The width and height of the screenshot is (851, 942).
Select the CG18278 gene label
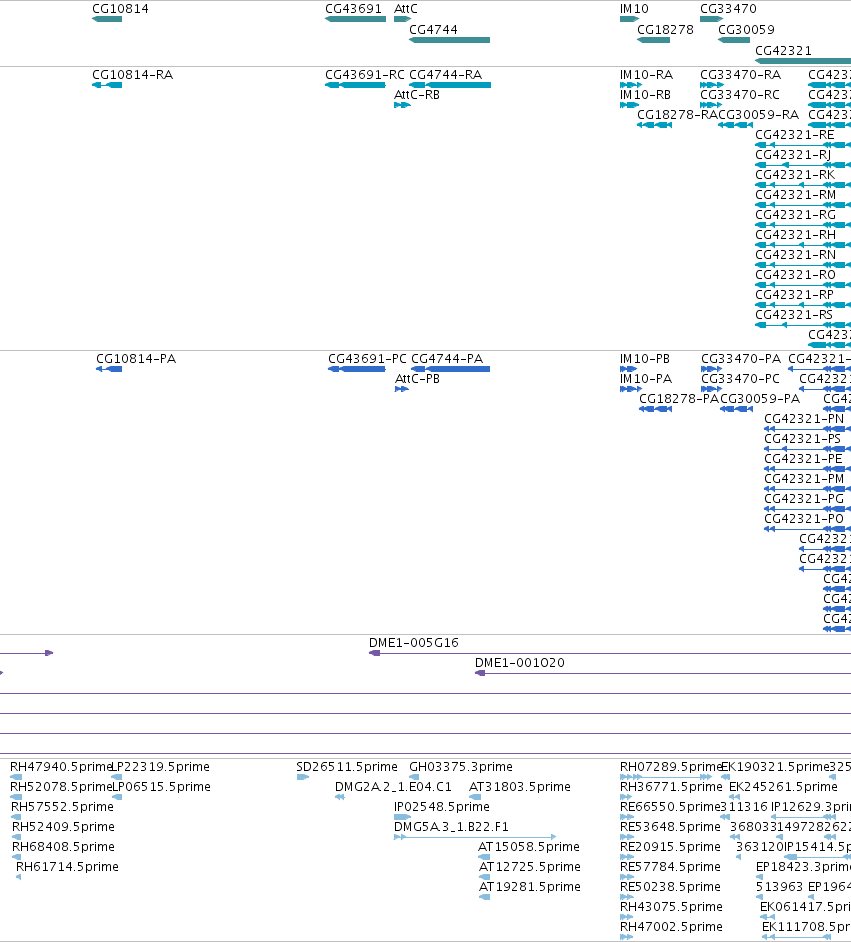(x=665, y=30)
